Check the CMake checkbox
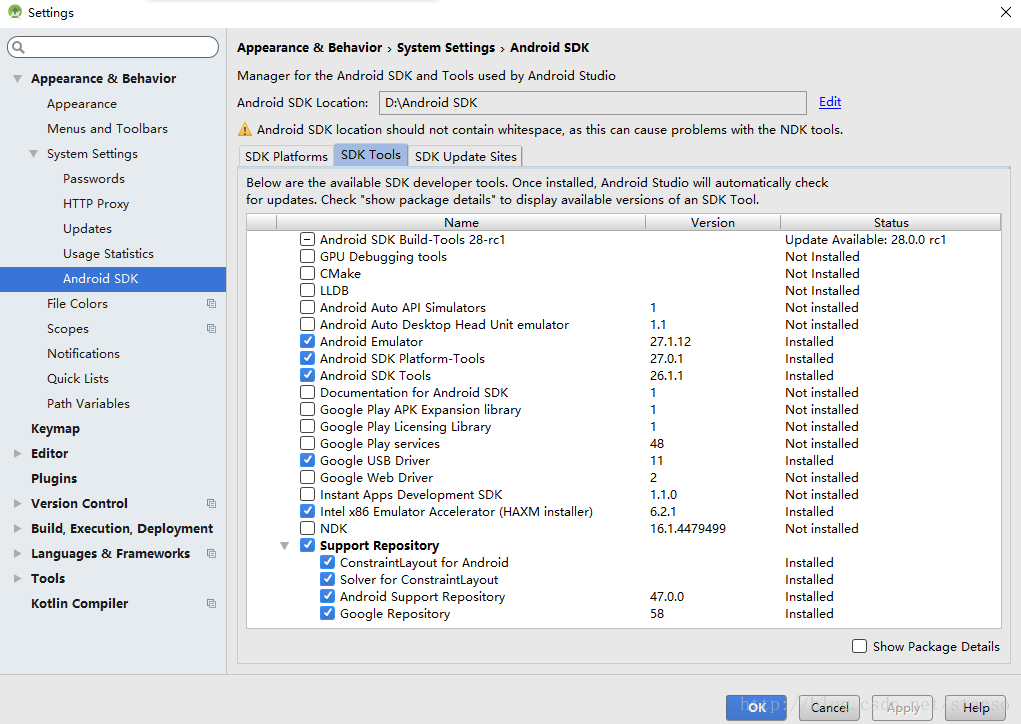 click(307, 273)
